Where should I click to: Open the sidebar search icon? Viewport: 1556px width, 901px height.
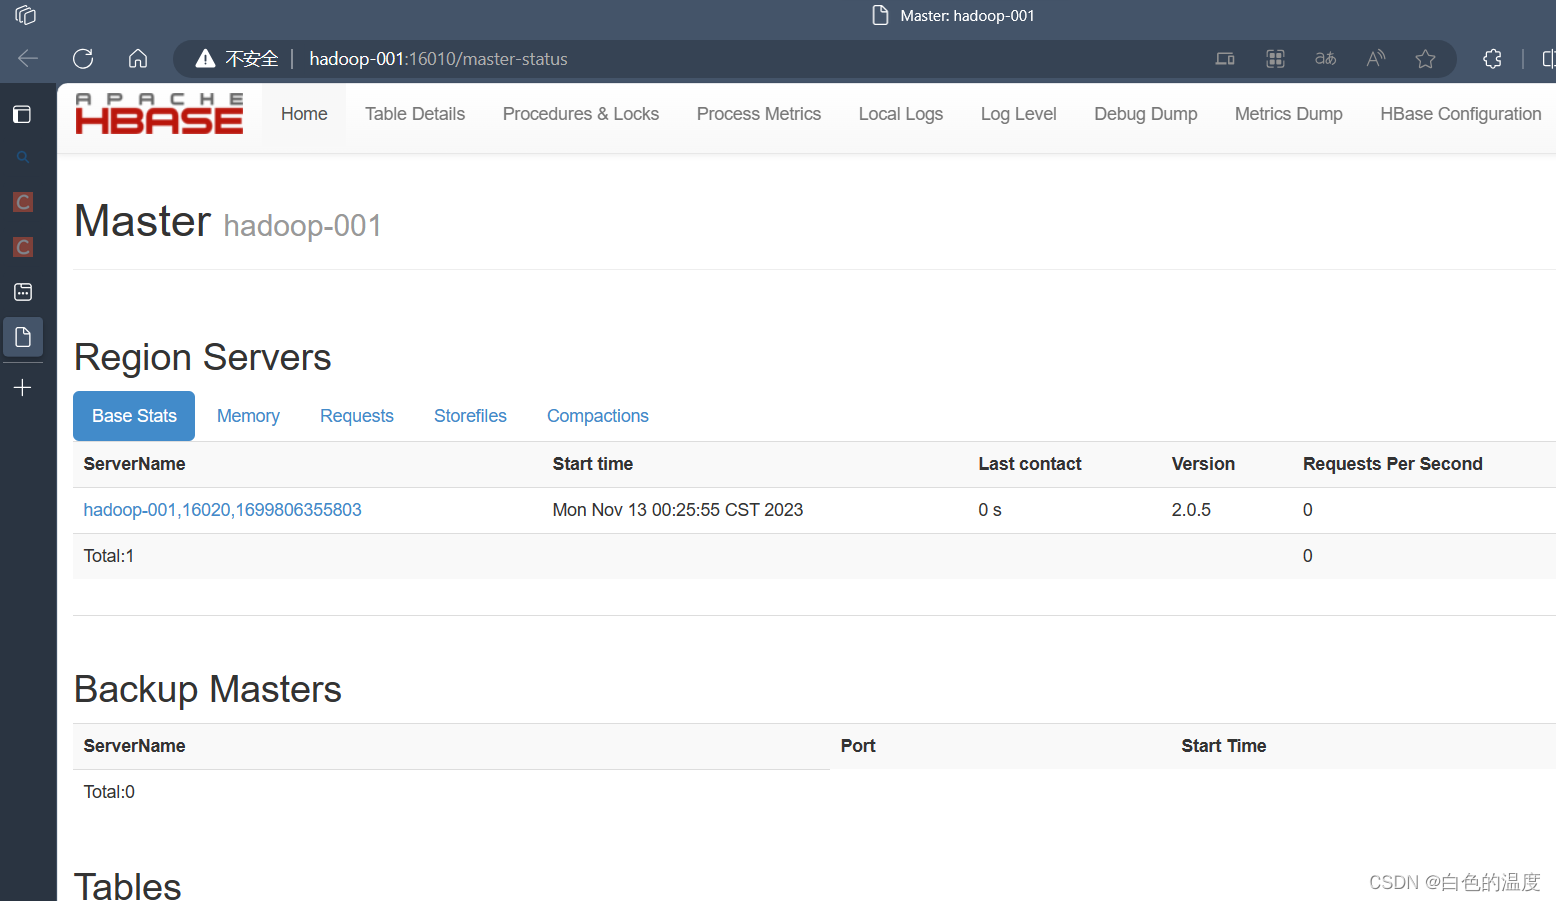22,157
